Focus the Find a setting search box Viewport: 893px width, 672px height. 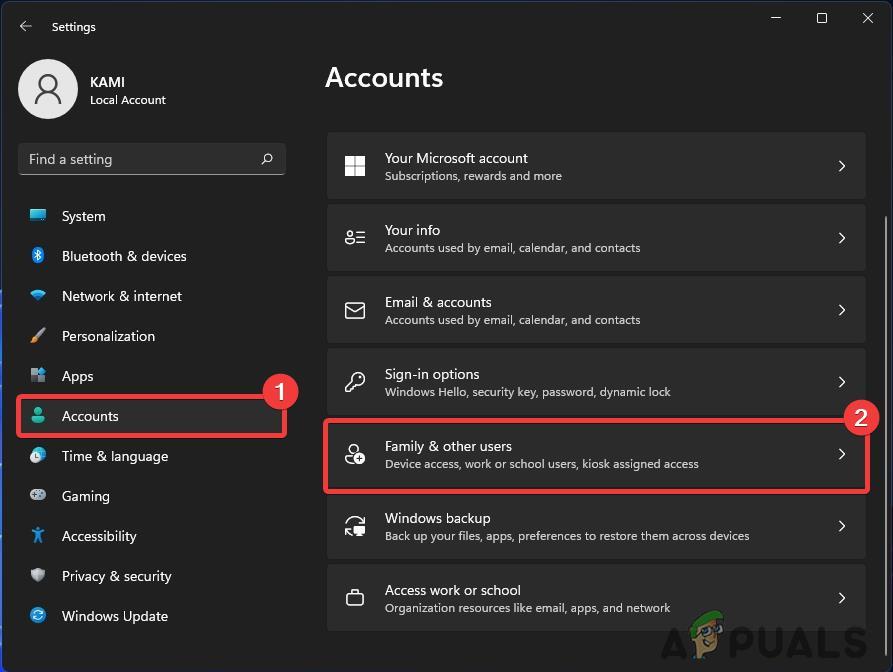pos(140,159)
